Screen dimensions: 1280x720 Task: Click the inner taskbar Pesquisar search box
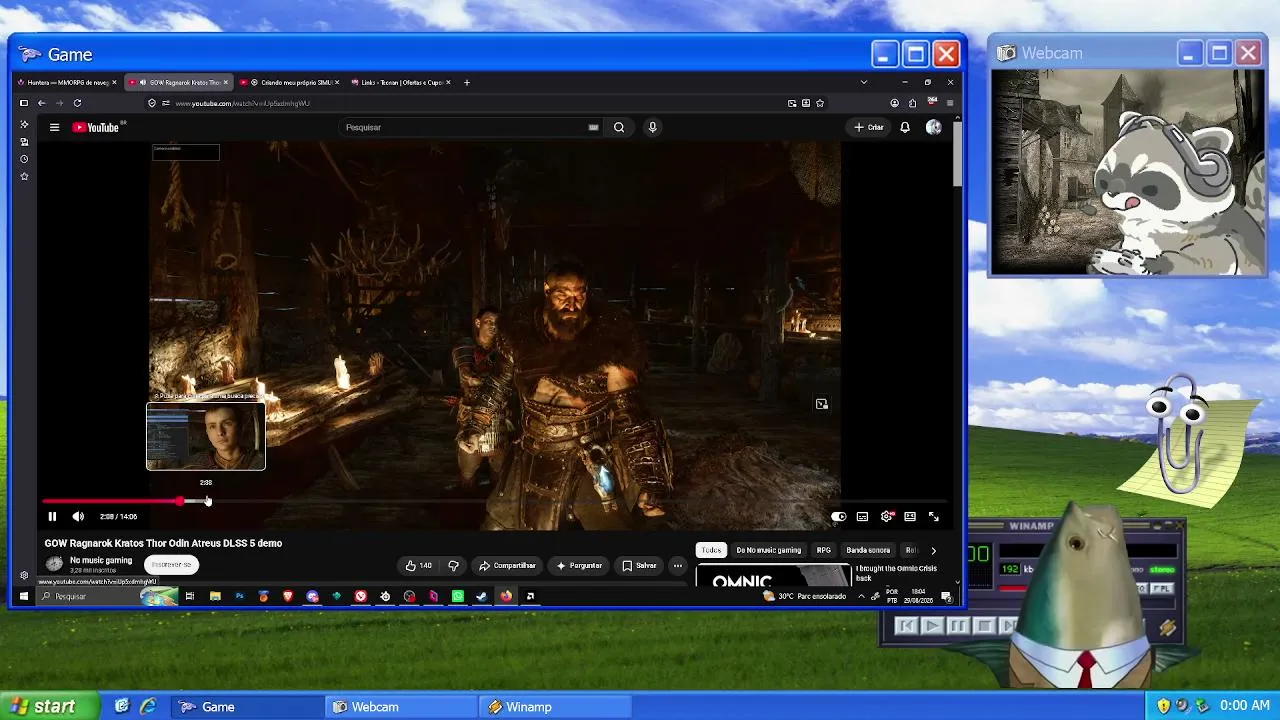point(108,596)
